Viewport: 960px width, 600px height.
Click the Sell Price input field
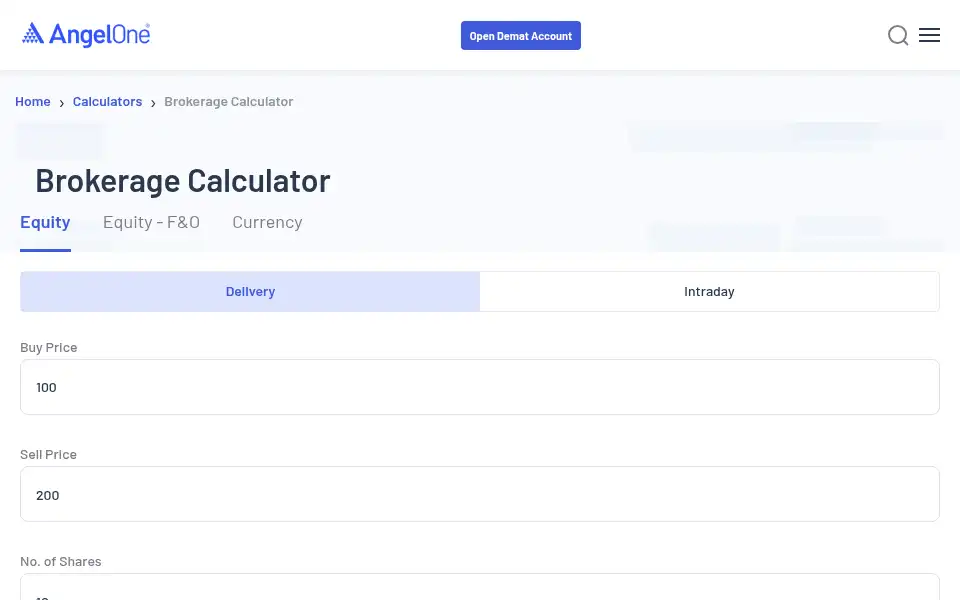pos(479,494)
